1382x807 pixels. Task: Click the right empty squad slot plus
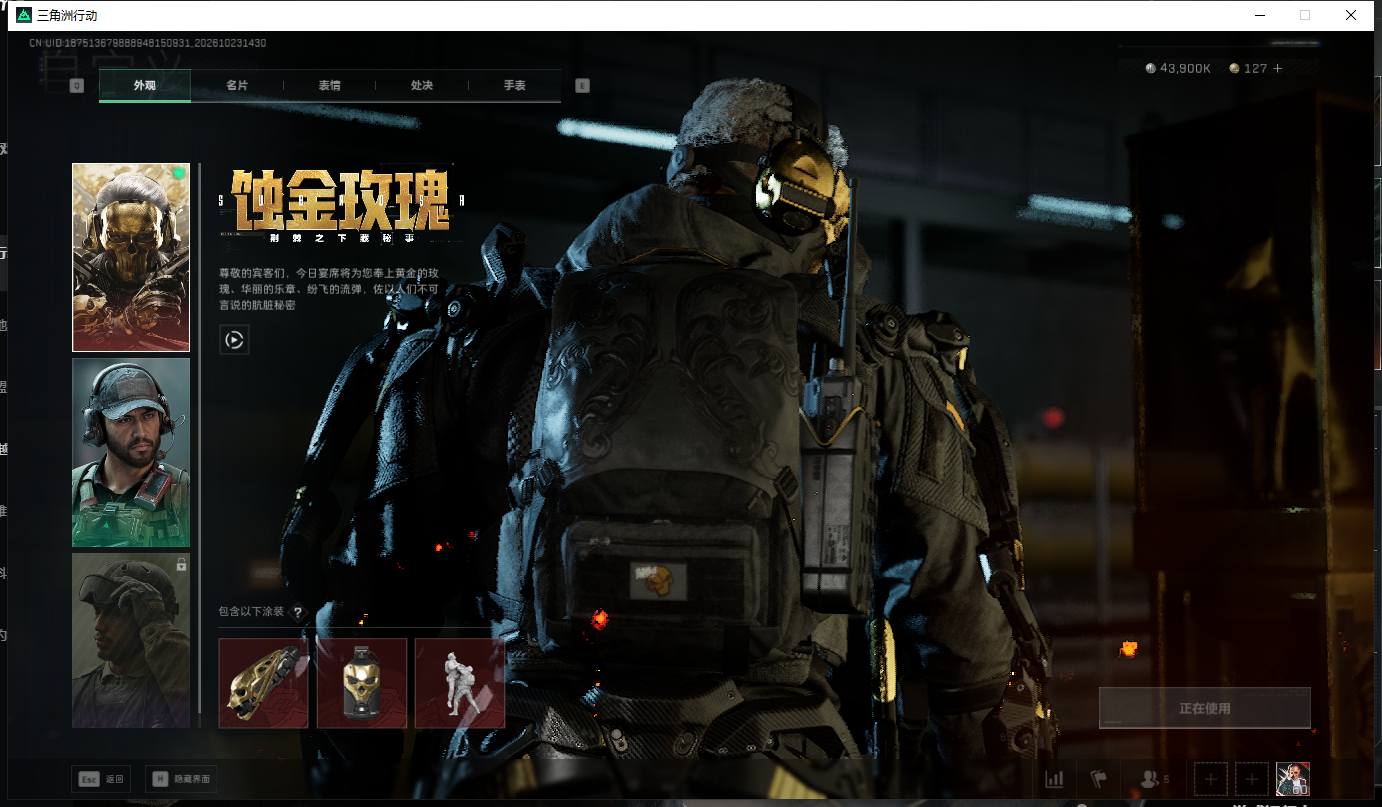pos(1251,779)
